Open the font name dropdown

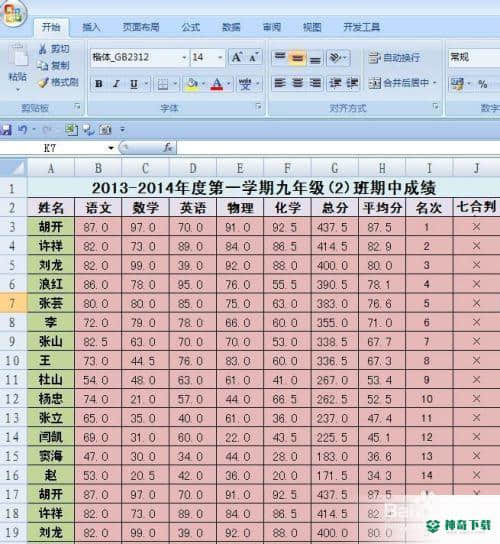pos(184,57)
